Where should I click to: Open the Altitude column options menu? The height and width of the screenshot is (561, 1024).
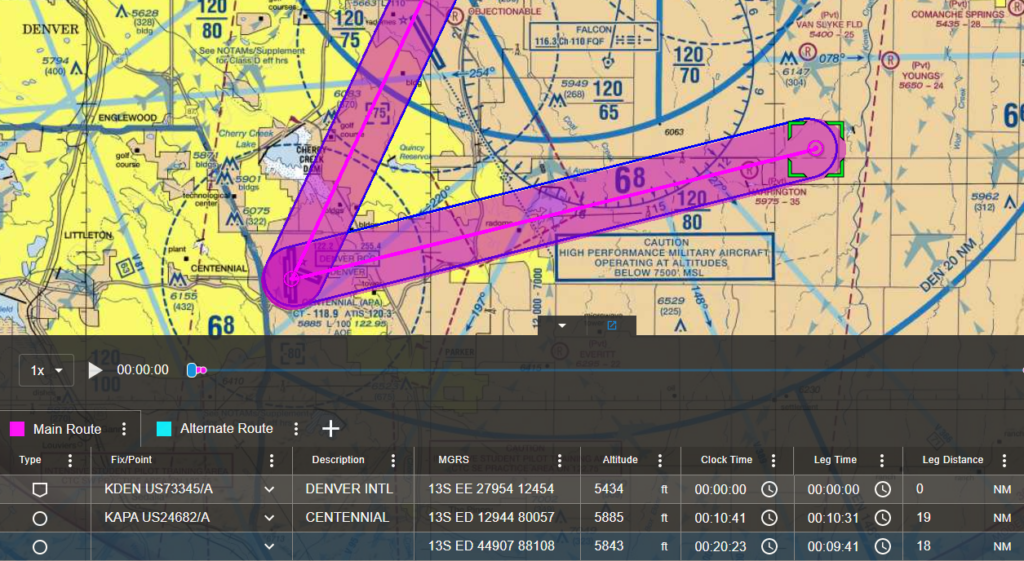(659, 461)
